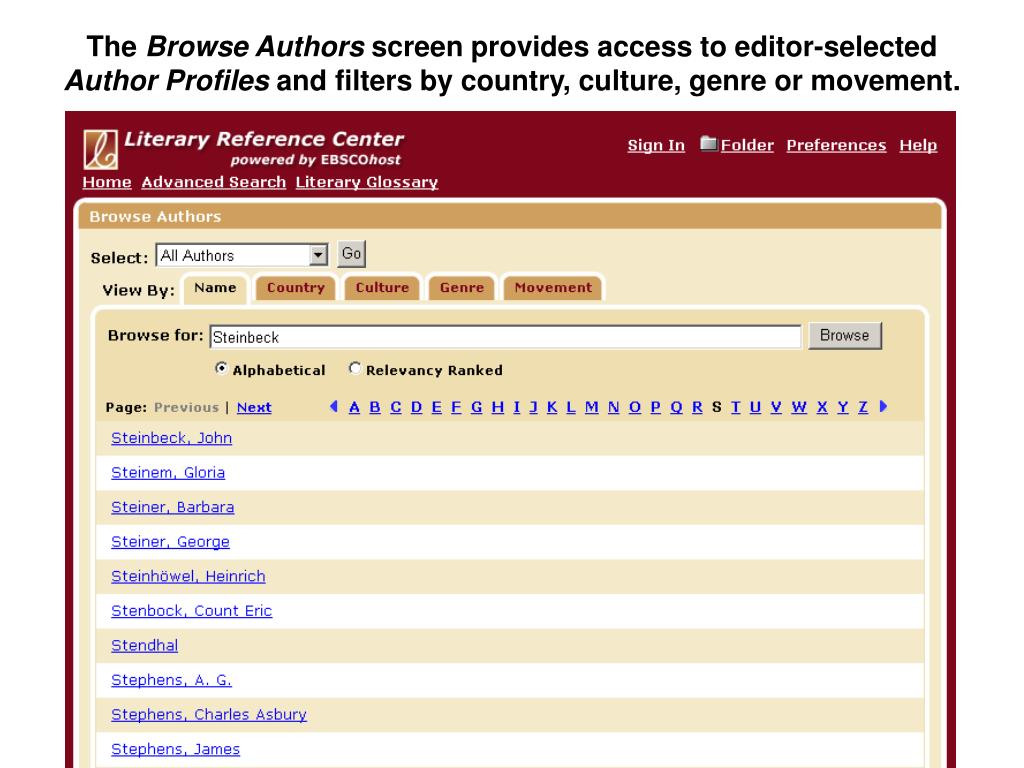Switch to the Genre tab

tap(462, 288)
